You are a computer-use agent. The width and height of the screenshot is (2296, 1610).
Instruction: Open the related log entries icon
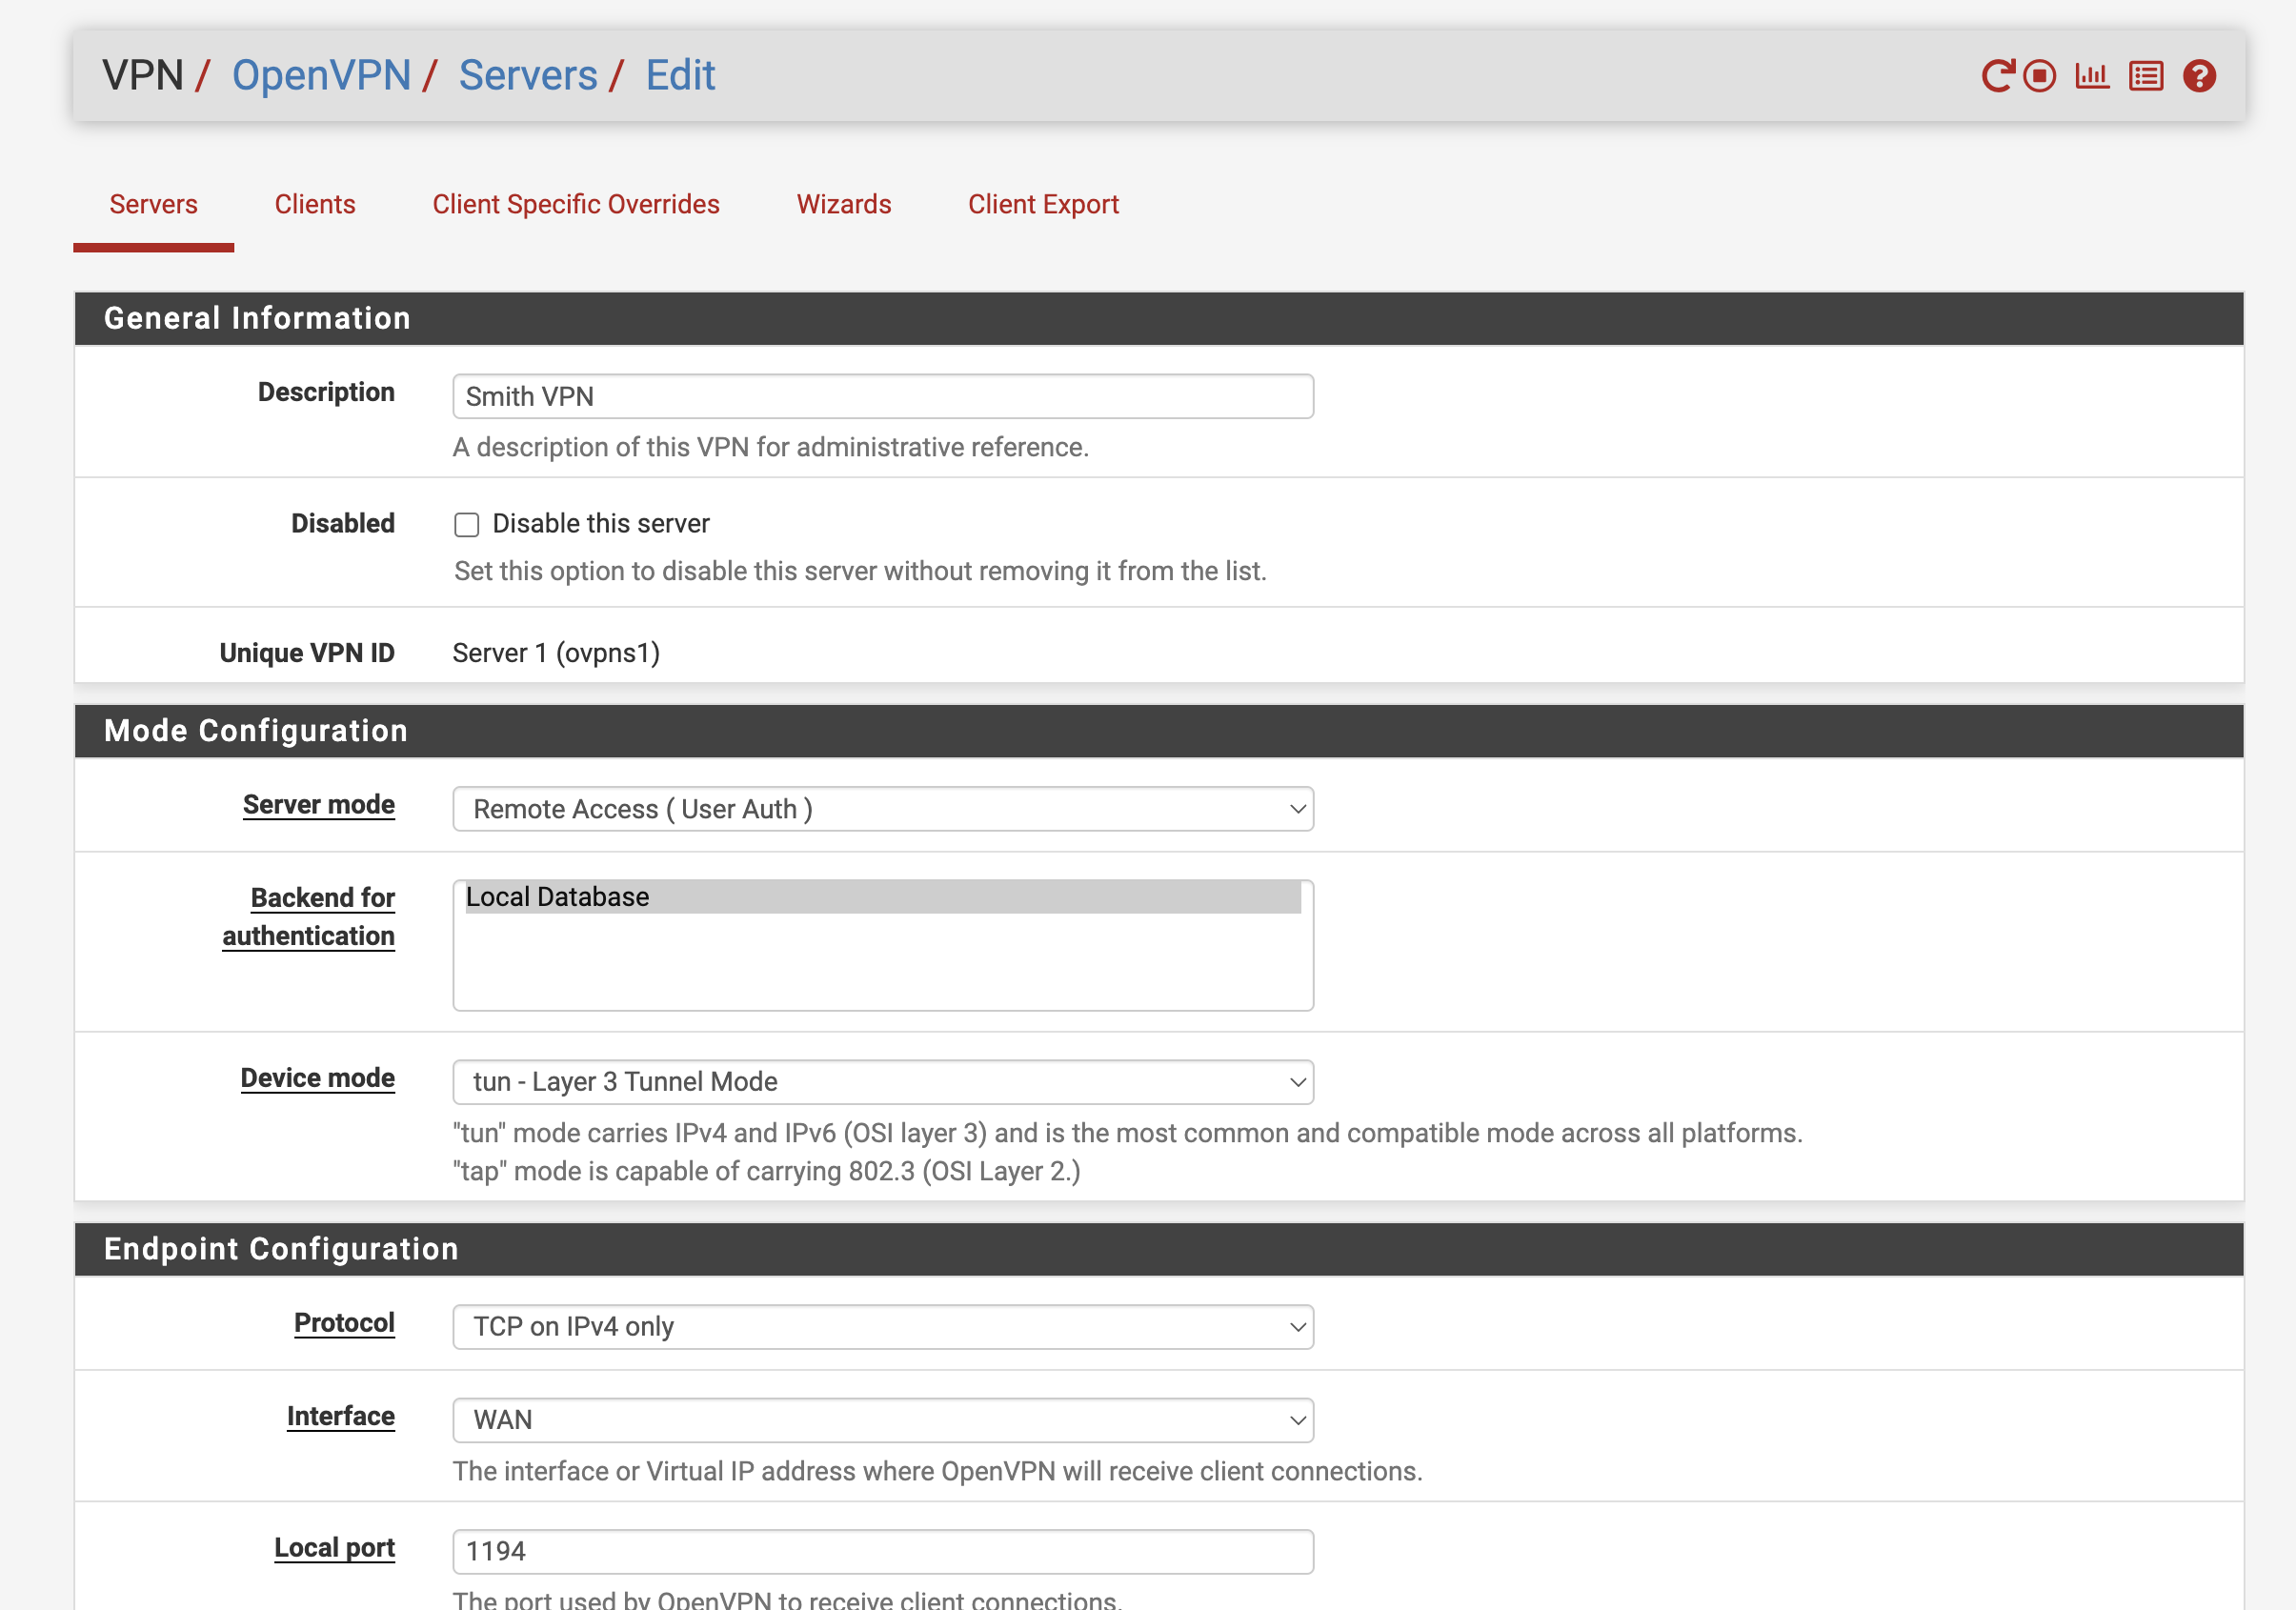(2146, 76)
